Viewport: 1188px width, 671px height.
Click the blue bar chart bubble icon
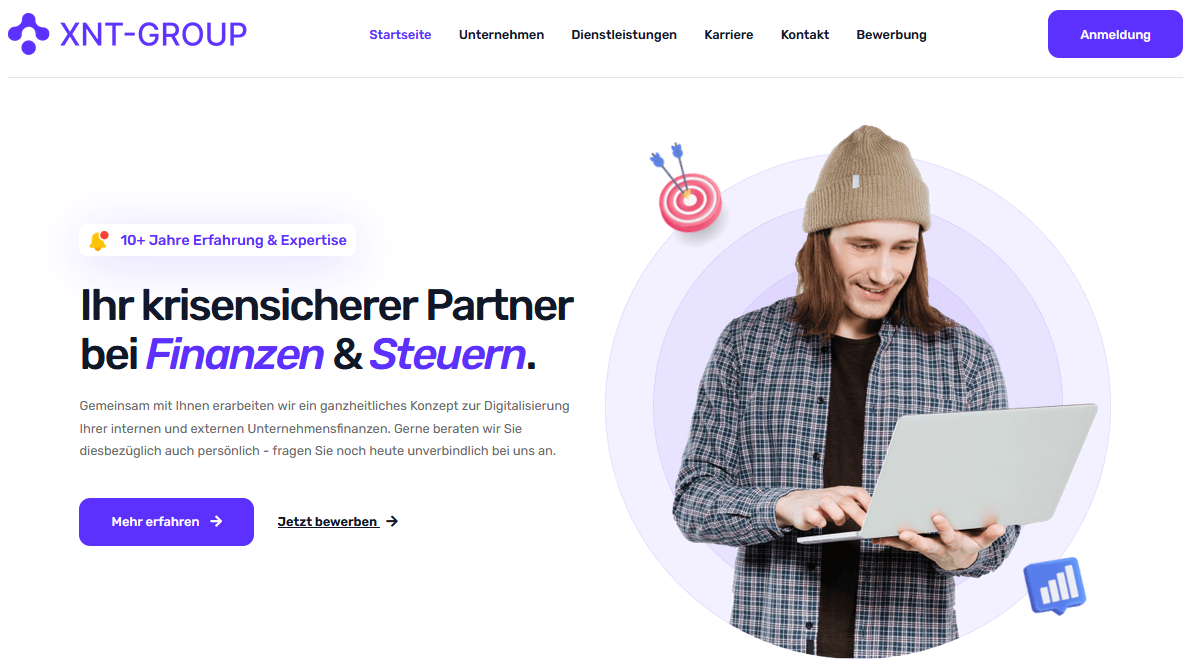click(x=1055, y=586)
